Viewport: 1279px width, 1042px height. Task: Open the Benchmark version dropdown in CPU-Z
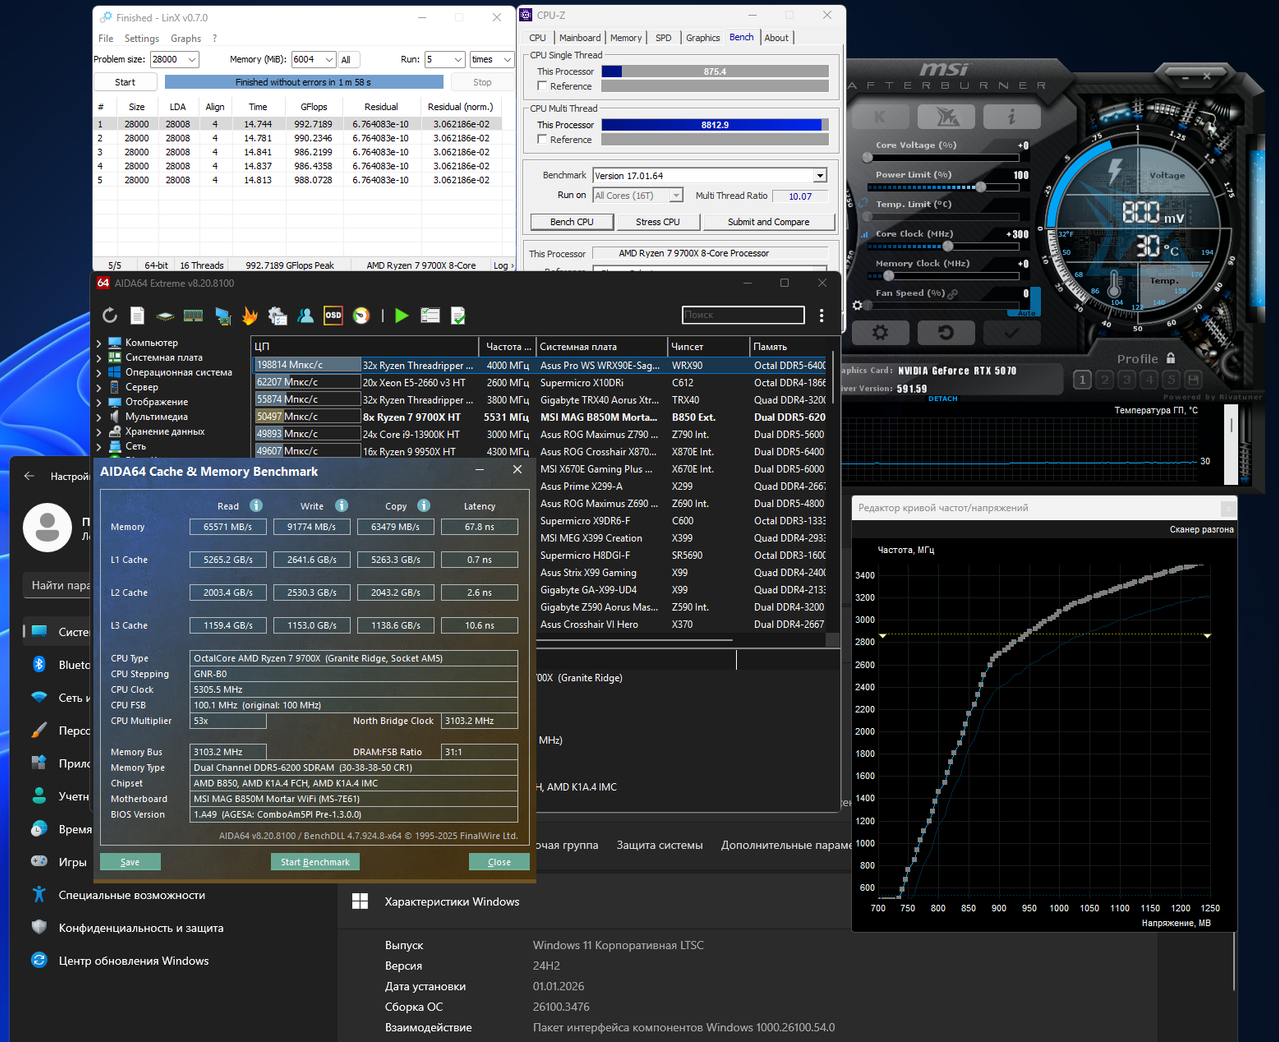tap(820, 175)
